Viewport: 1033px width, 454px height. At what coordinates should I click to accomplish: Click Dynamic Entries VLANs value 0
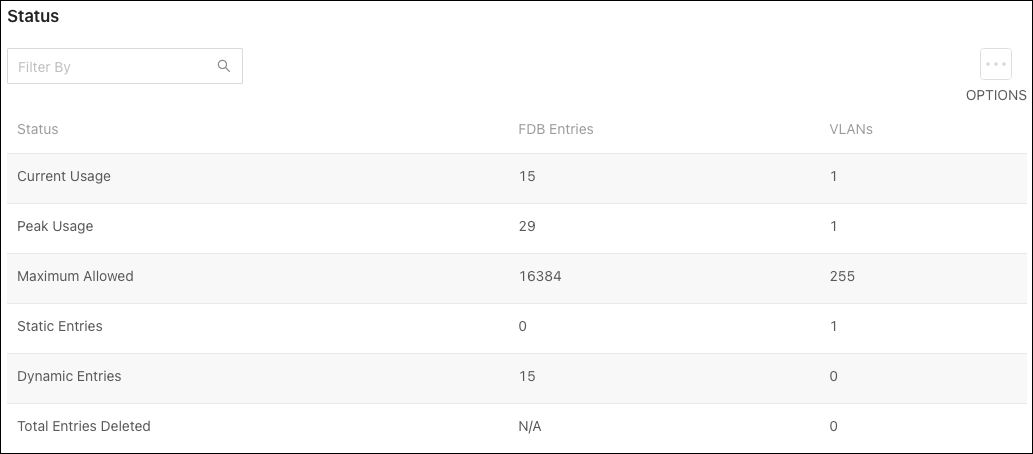coord(833,377)
